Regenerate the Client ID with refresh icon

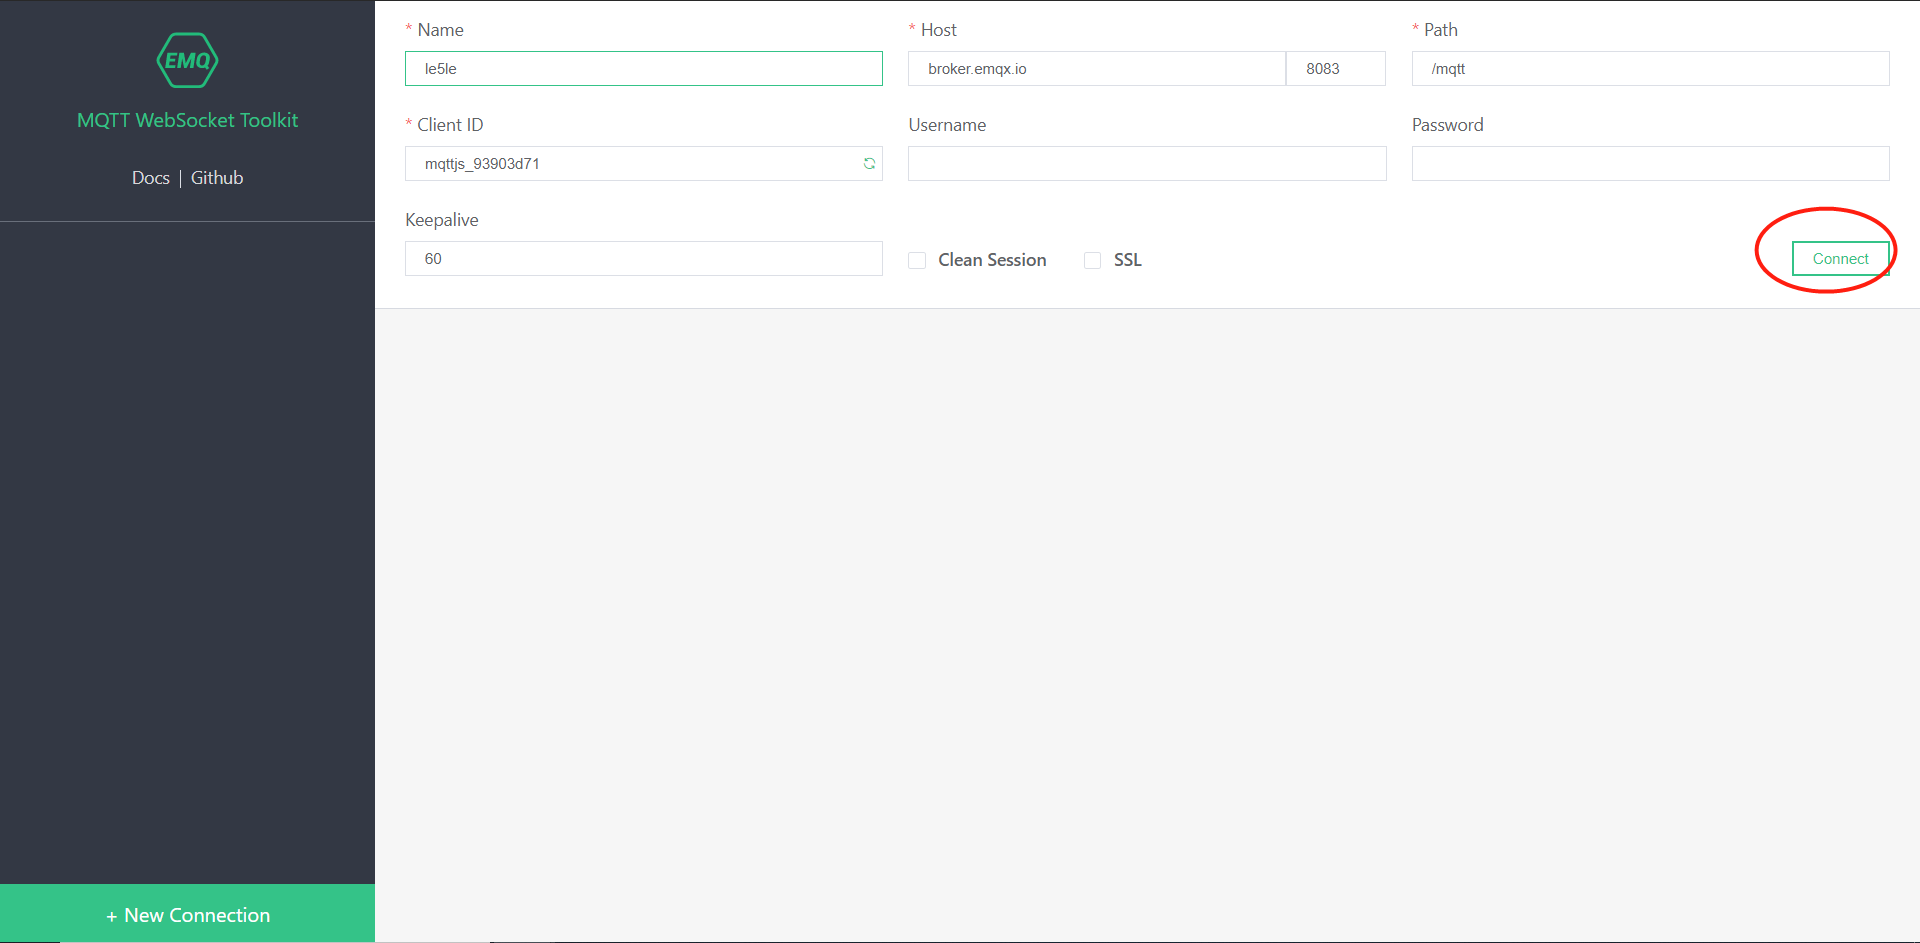[869, 164]
